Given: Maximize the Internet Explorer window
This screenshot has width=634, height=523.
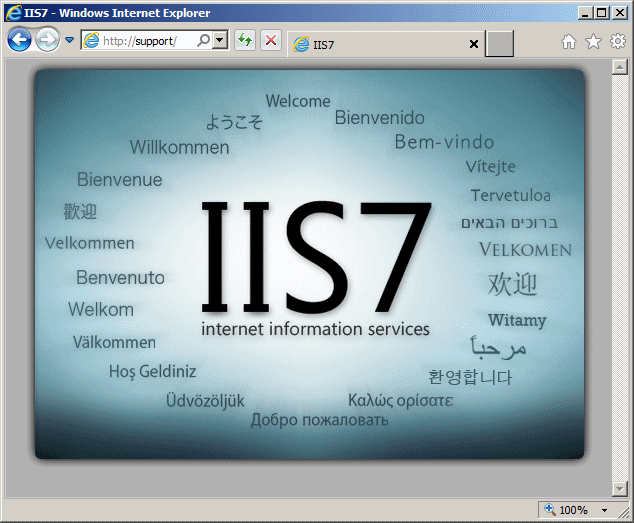Looking at the screenshot, I should tap(602, 13).
